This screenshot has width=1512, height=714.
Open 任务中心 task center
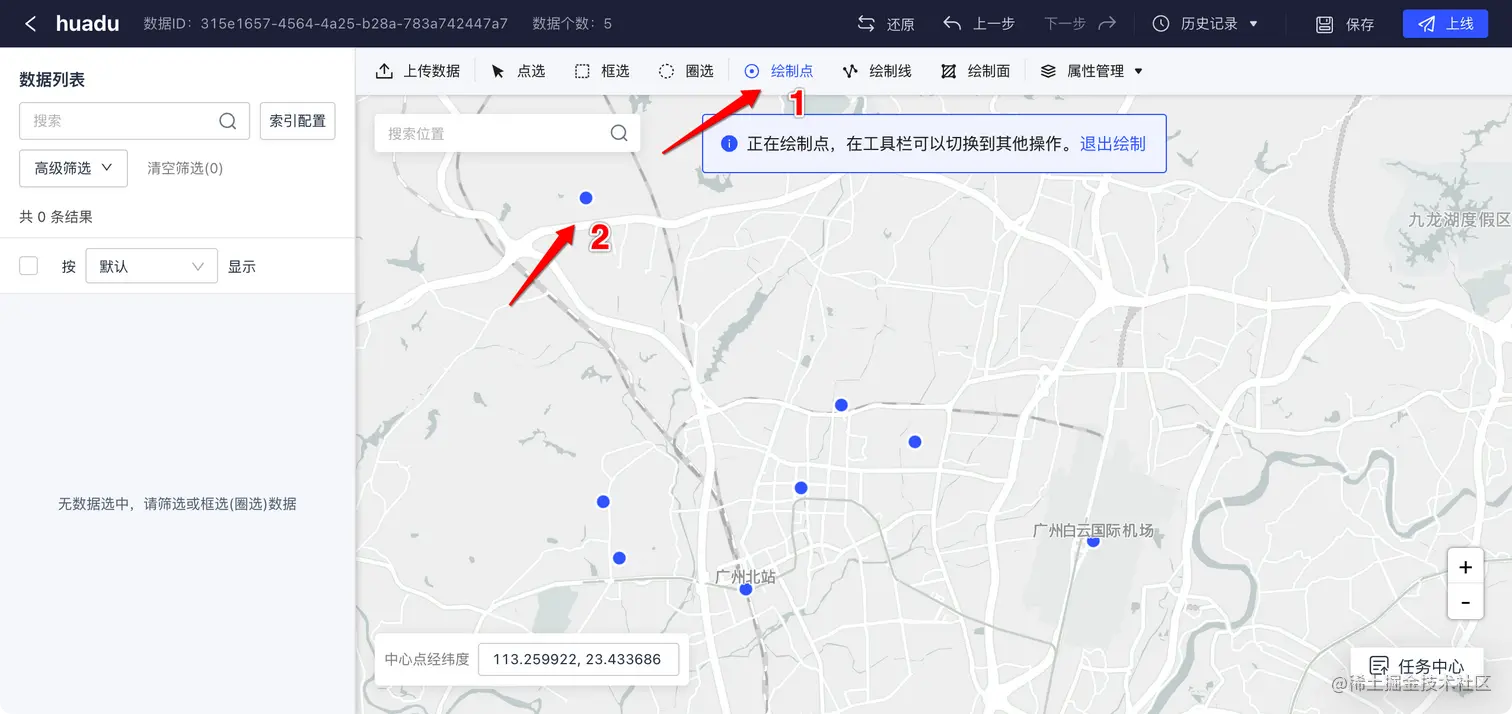(x=1418, y=666)
